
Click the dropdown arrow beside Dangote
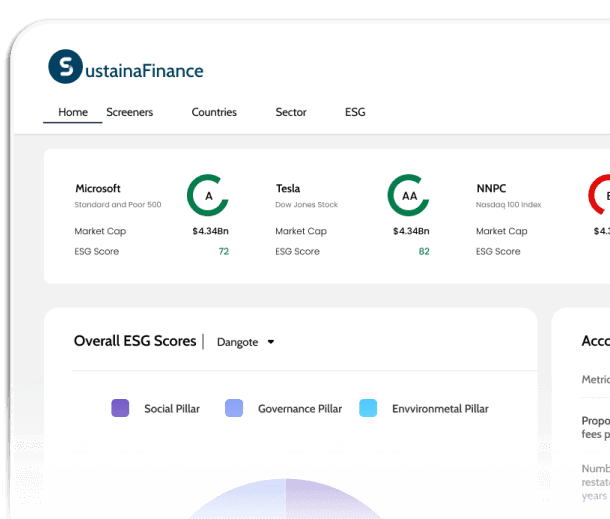[x=271, y=342]
